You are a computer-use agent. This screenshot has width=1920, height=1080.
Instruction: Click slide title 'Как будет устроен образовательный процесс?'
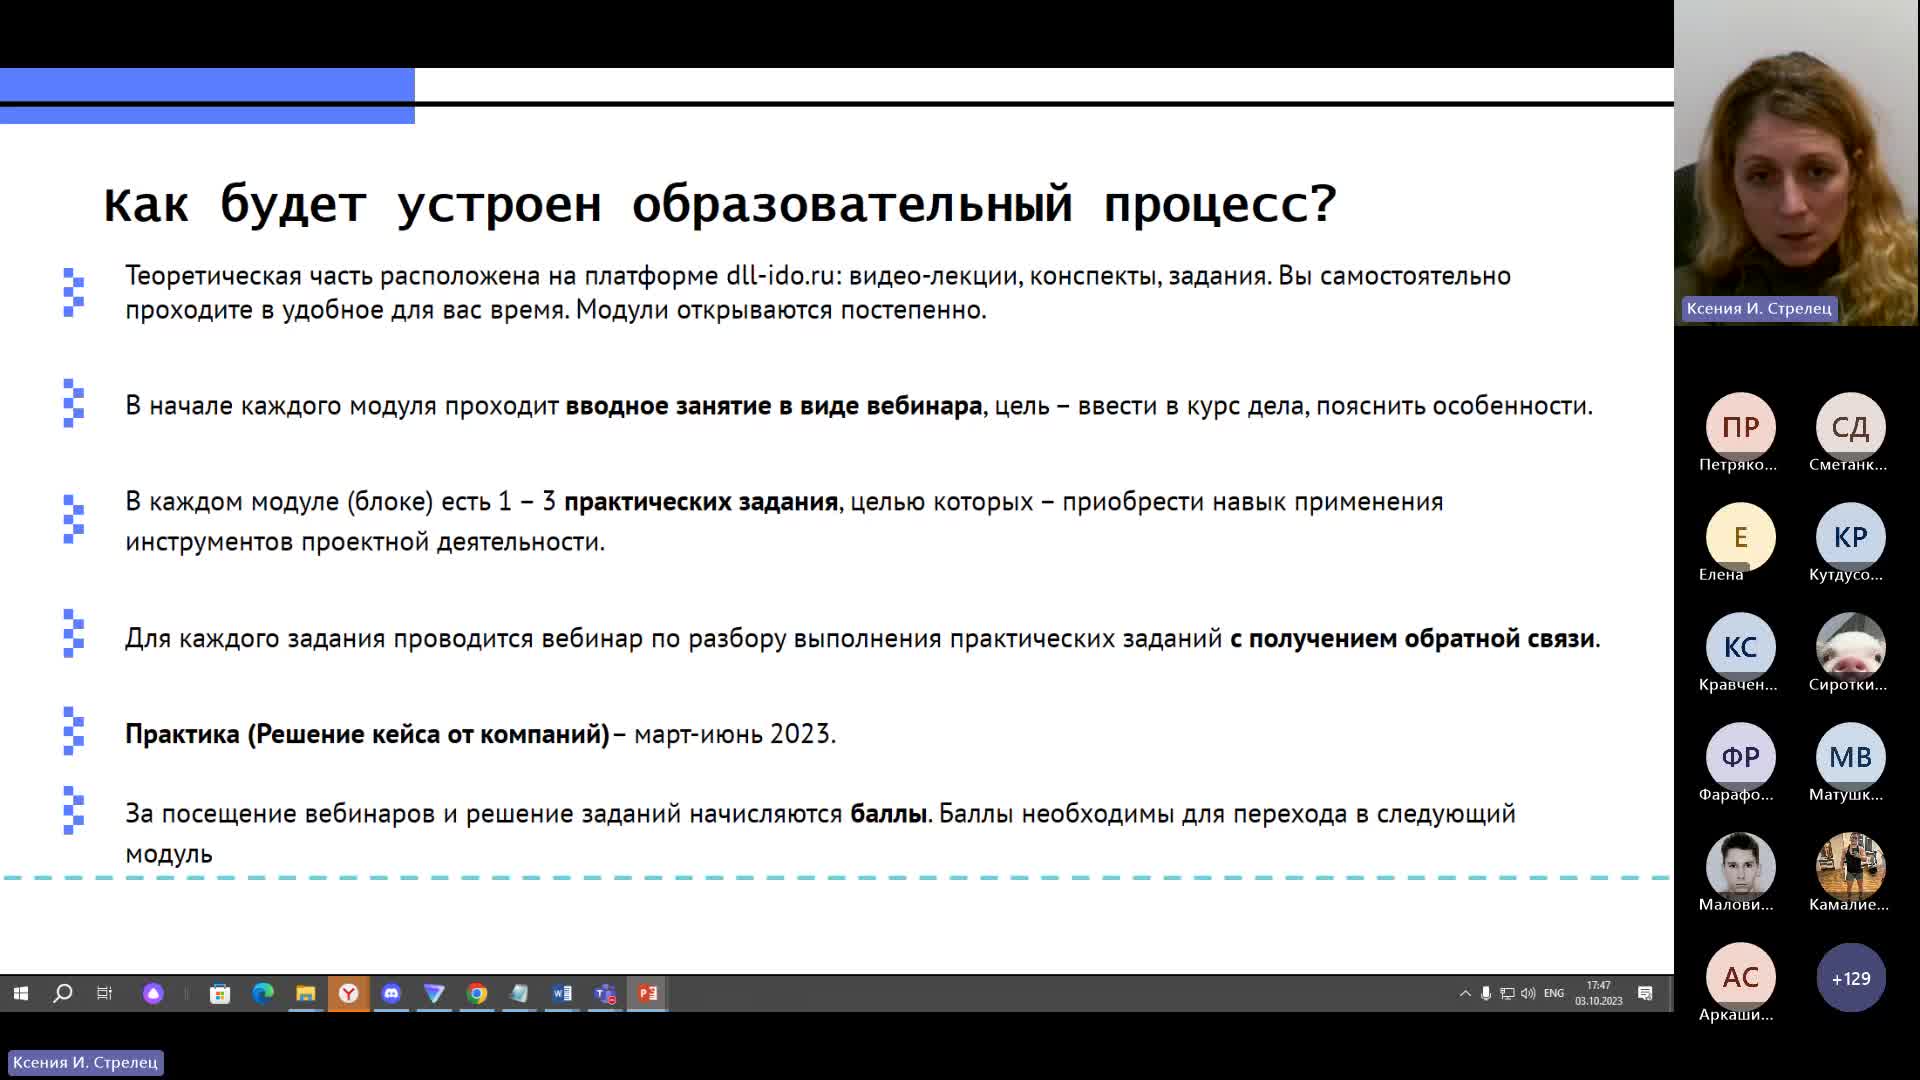pyautogui.click(x=720, y=205)
